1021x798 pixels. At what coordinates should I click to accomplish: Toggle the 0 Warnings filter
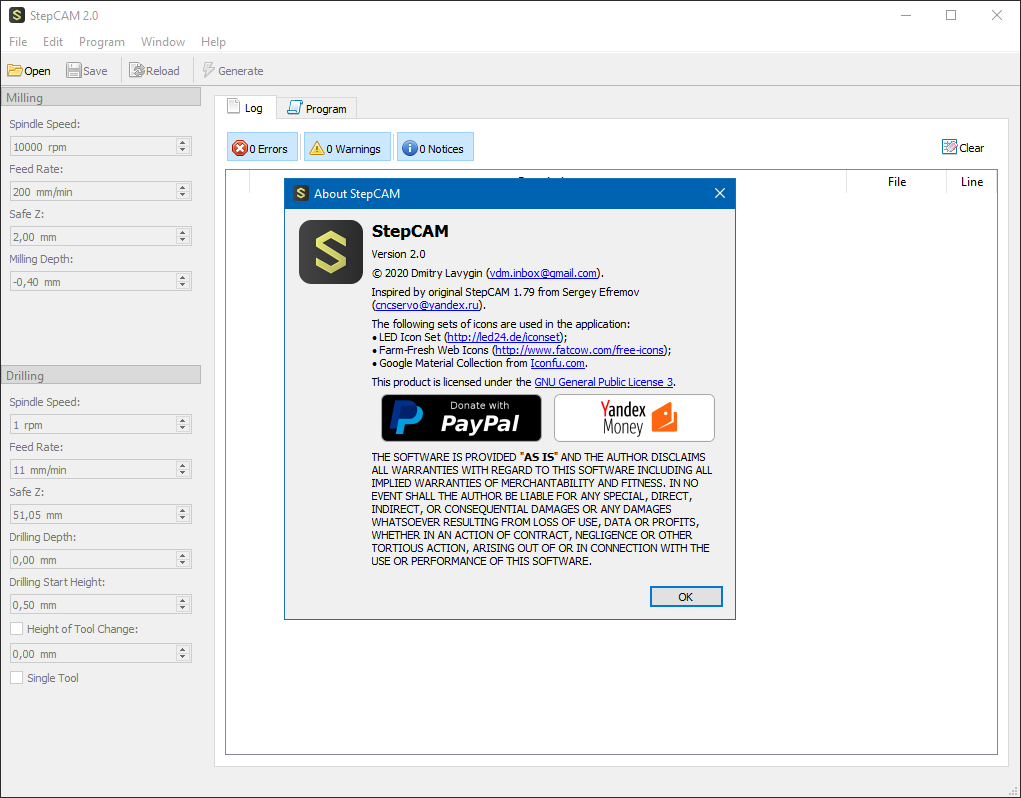[347, 147]
